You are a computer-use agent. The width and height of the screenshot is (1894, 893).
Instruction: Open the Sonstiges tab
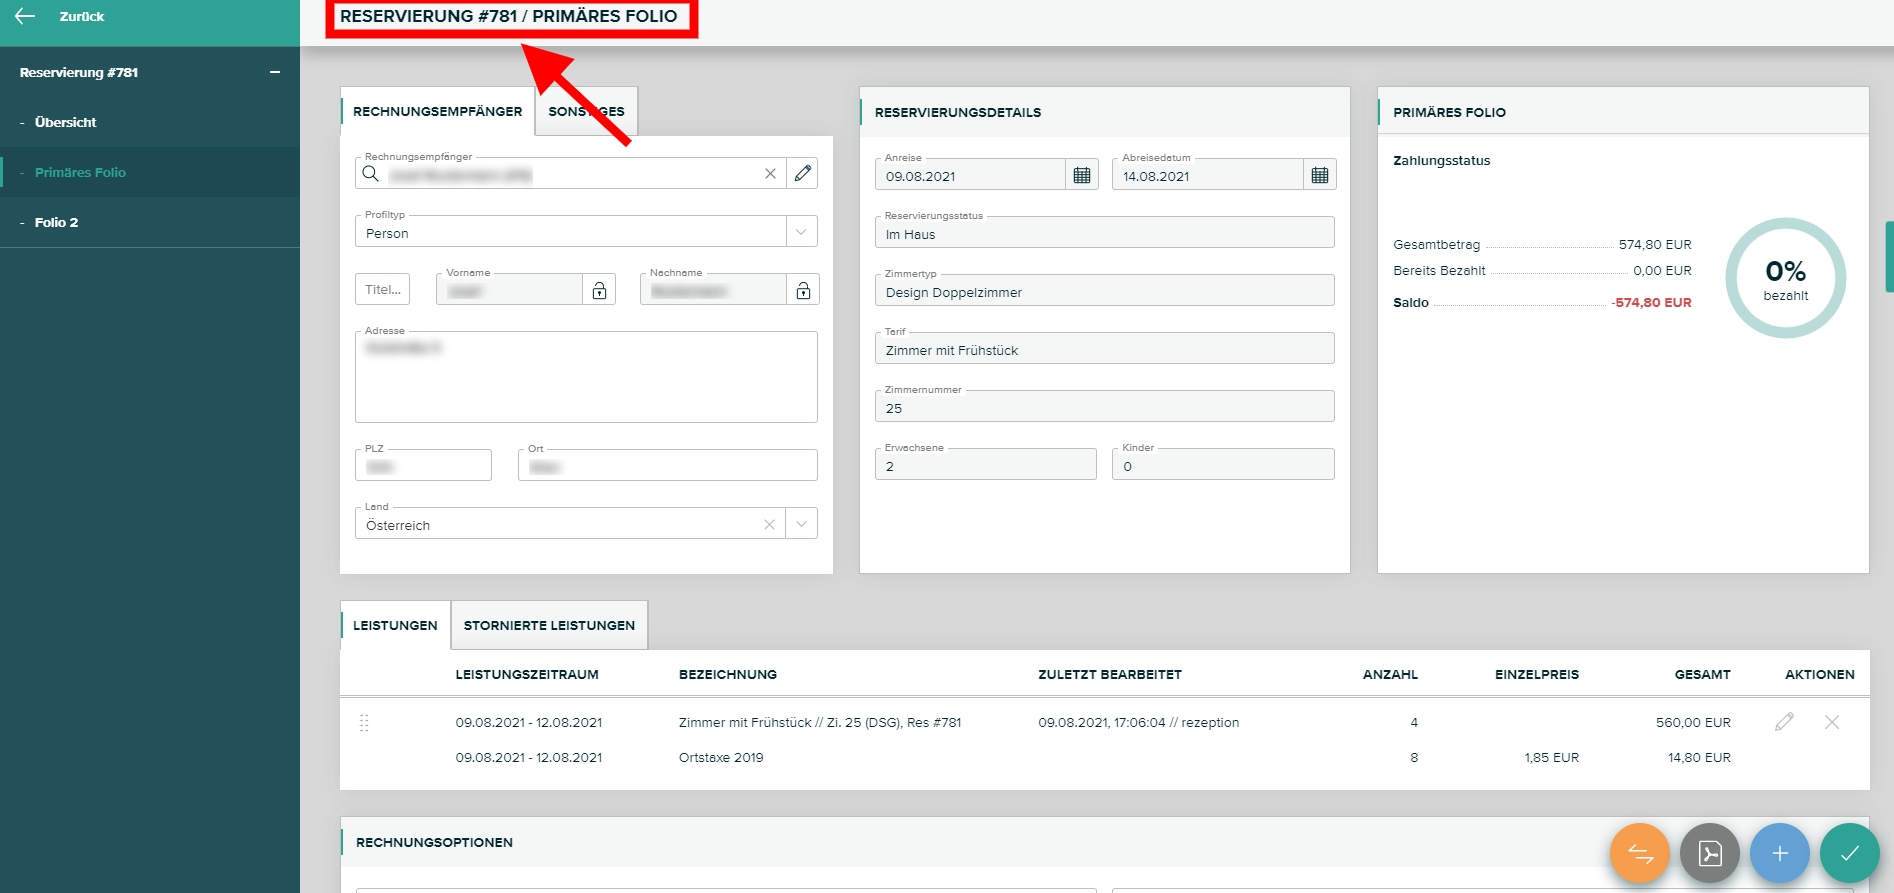click(586, 111)
